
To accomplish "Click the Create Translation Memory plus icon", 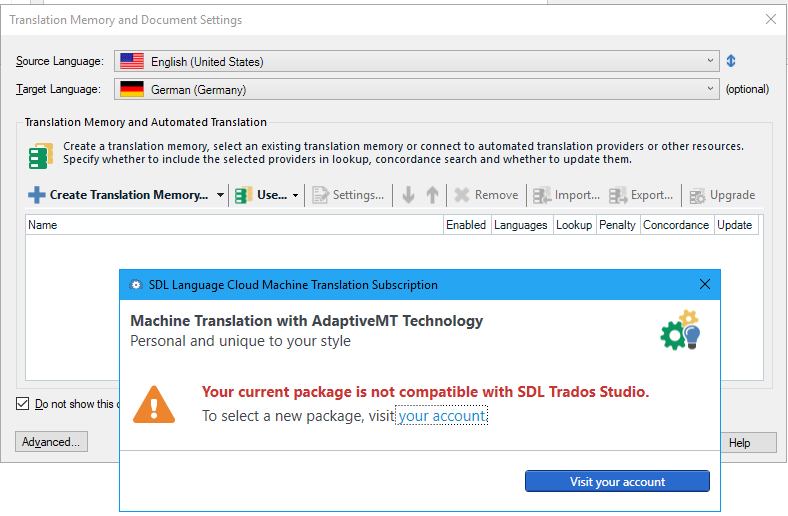I will (37, 195).
